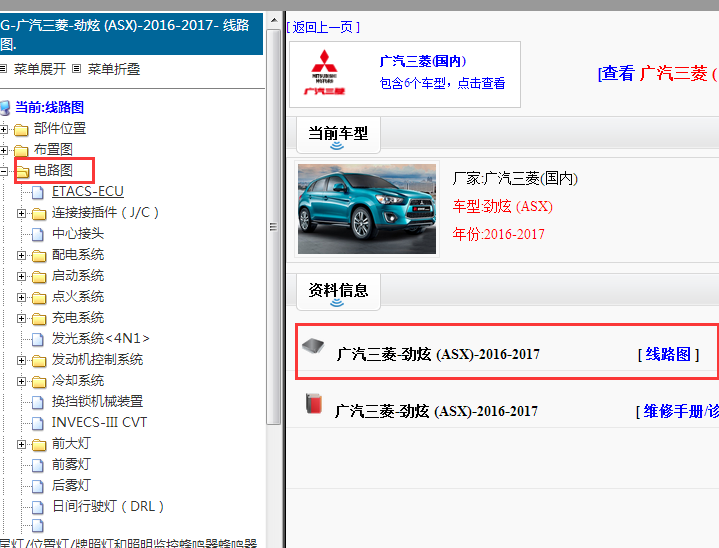Open the 发光系统<4N1> tree item
This screenshot has height=548, width=719.
[x=100, y=338]
